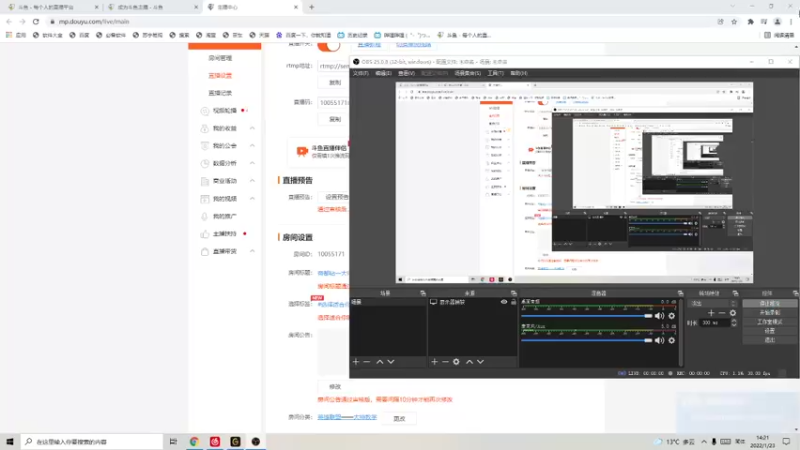Image resolution: width=800 pixels, height=450 pixels.
Task: Remove scene transition with minus icon
Action: 721,313
